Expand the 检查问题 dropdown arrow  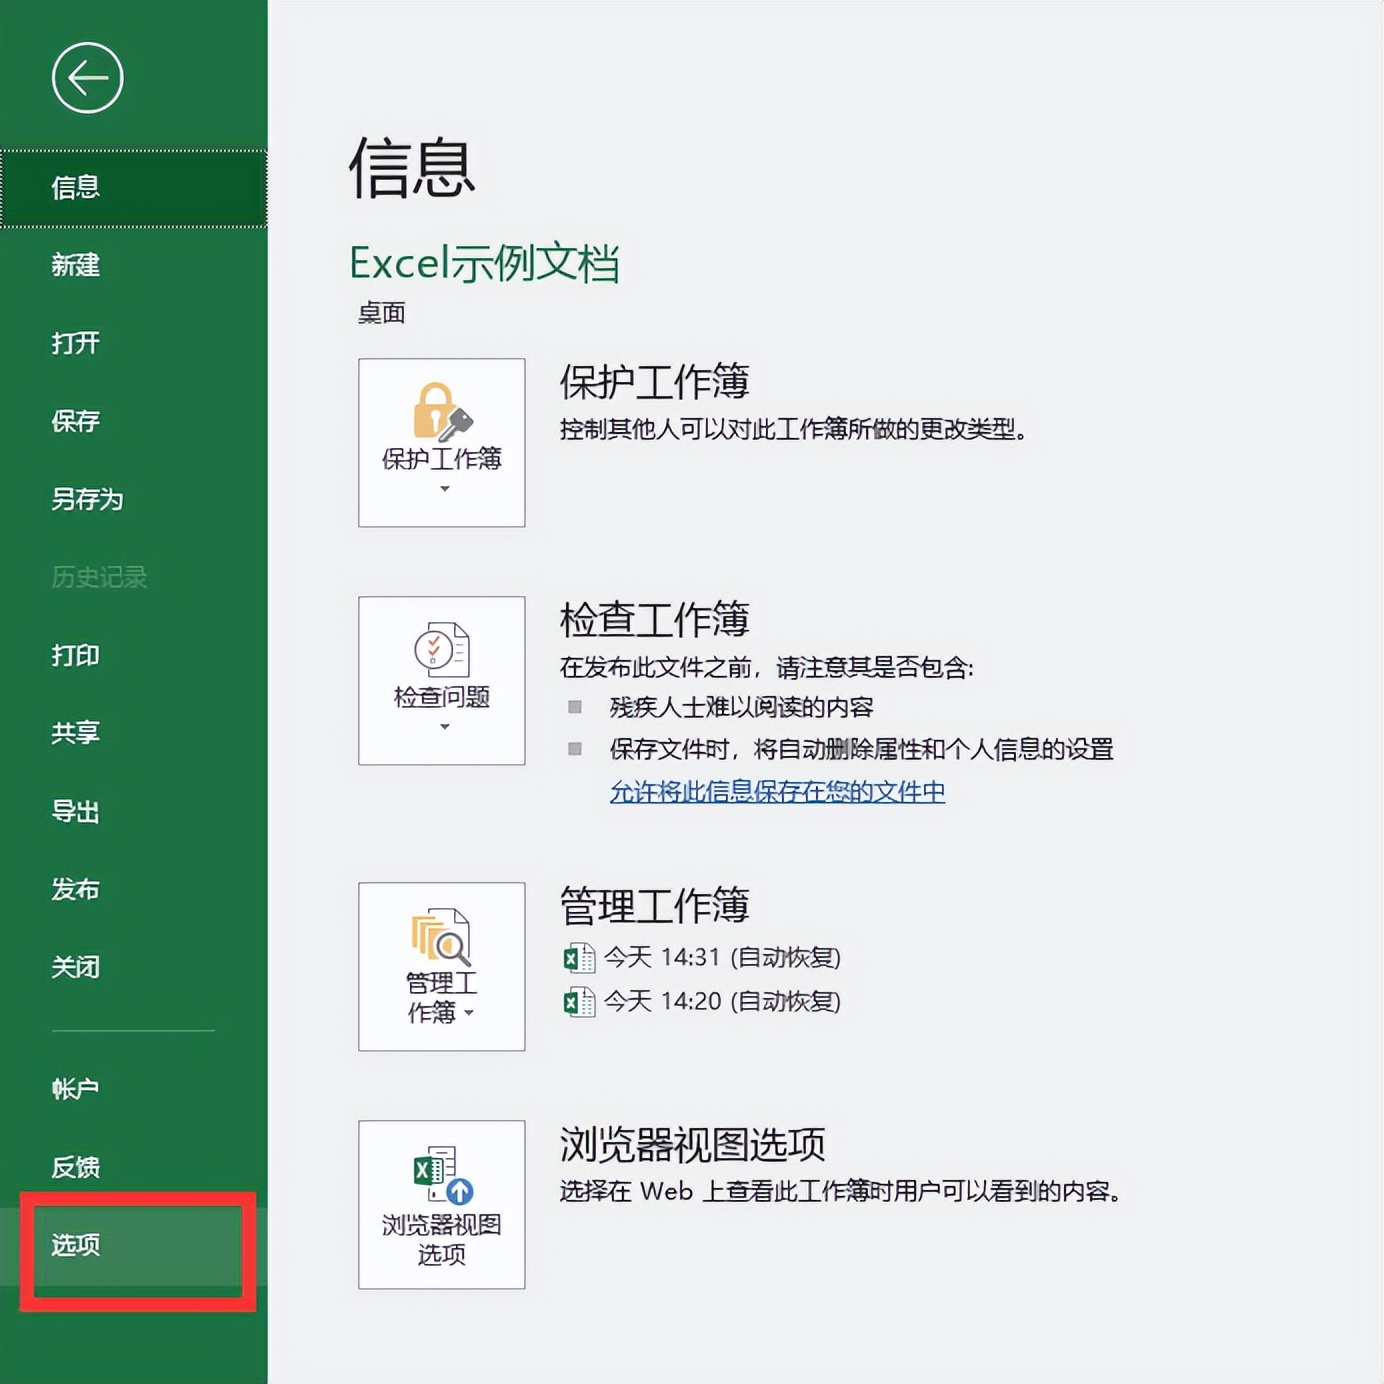pyautogui.click(x=445, y=727)
